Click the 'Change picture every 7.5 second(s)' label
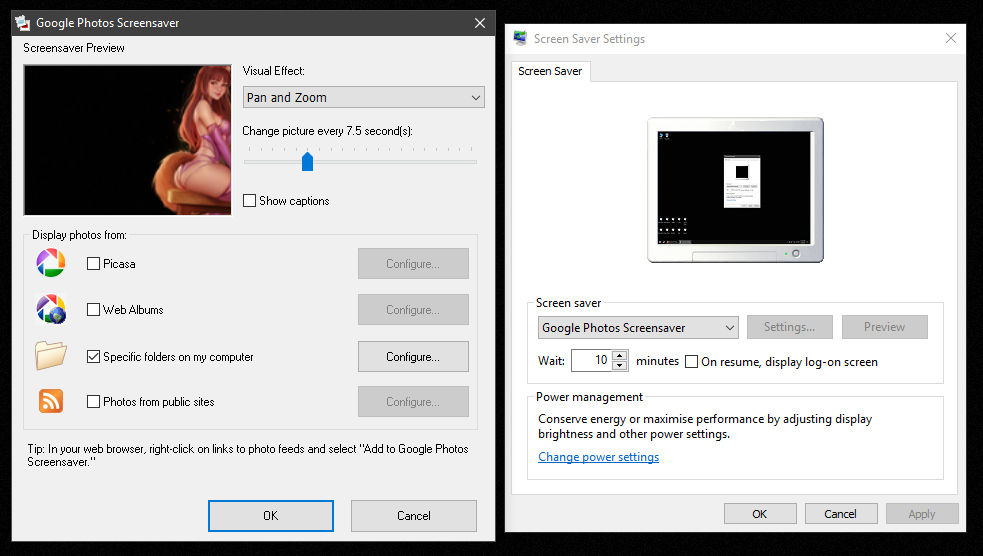This screenshot has height=556, width=983. (327, 131)
